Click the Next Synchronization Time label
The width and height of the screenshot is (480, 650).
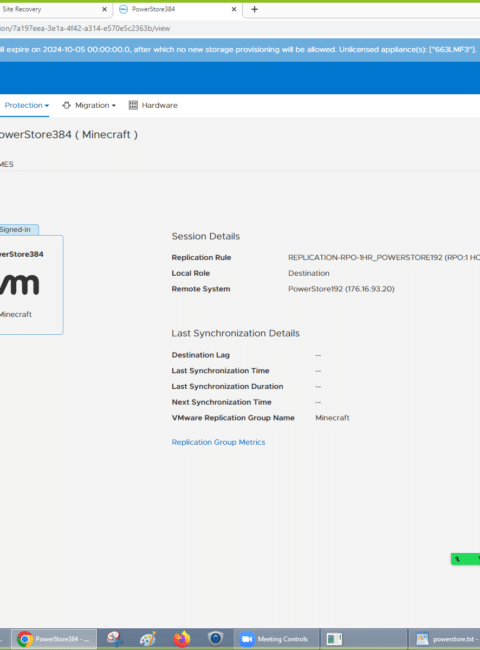pyautogui.click(x=221, y=402)
